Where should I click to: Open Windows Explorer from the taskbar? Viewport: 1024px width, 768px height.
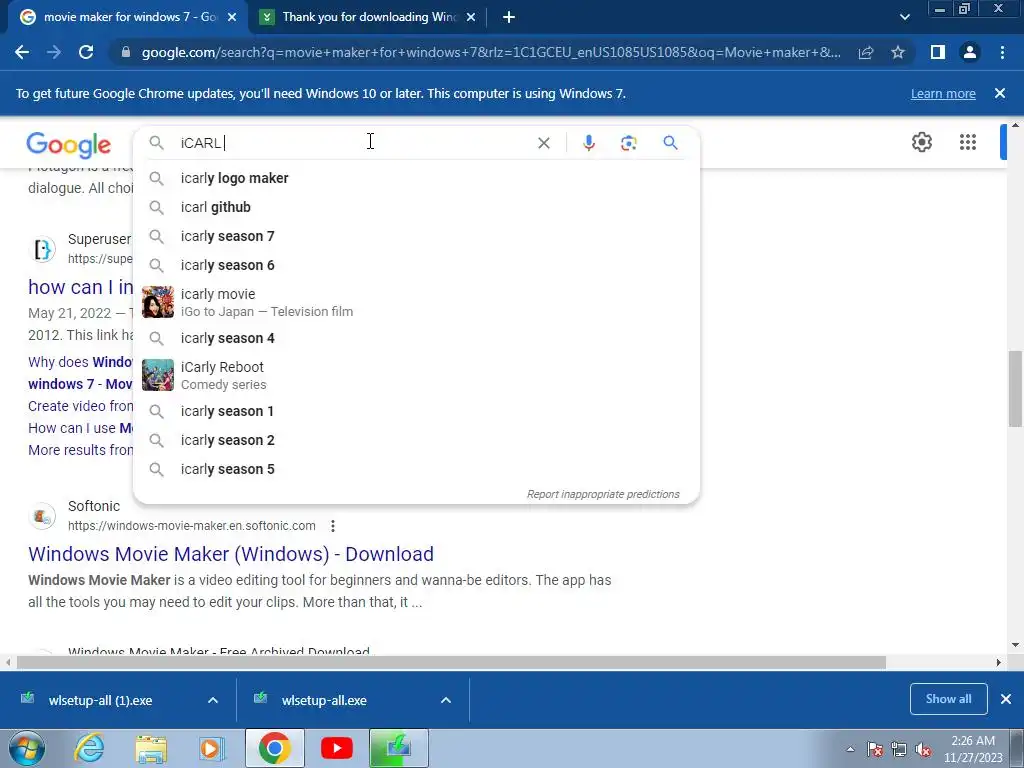coord(151,748)
